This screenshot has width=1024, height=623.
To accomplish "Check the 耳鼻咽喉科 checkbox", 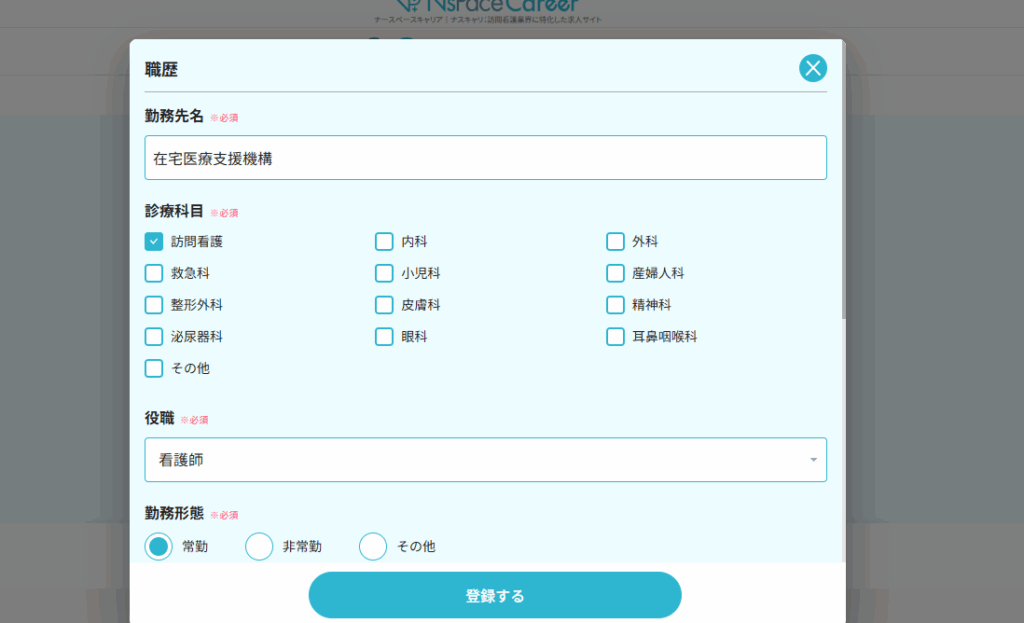I will pos(615,337).
